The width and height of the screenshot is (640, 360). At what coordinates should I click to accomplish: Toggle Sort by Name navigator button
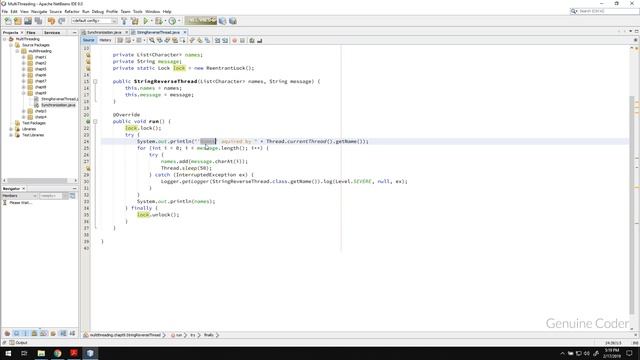point(63,333)
